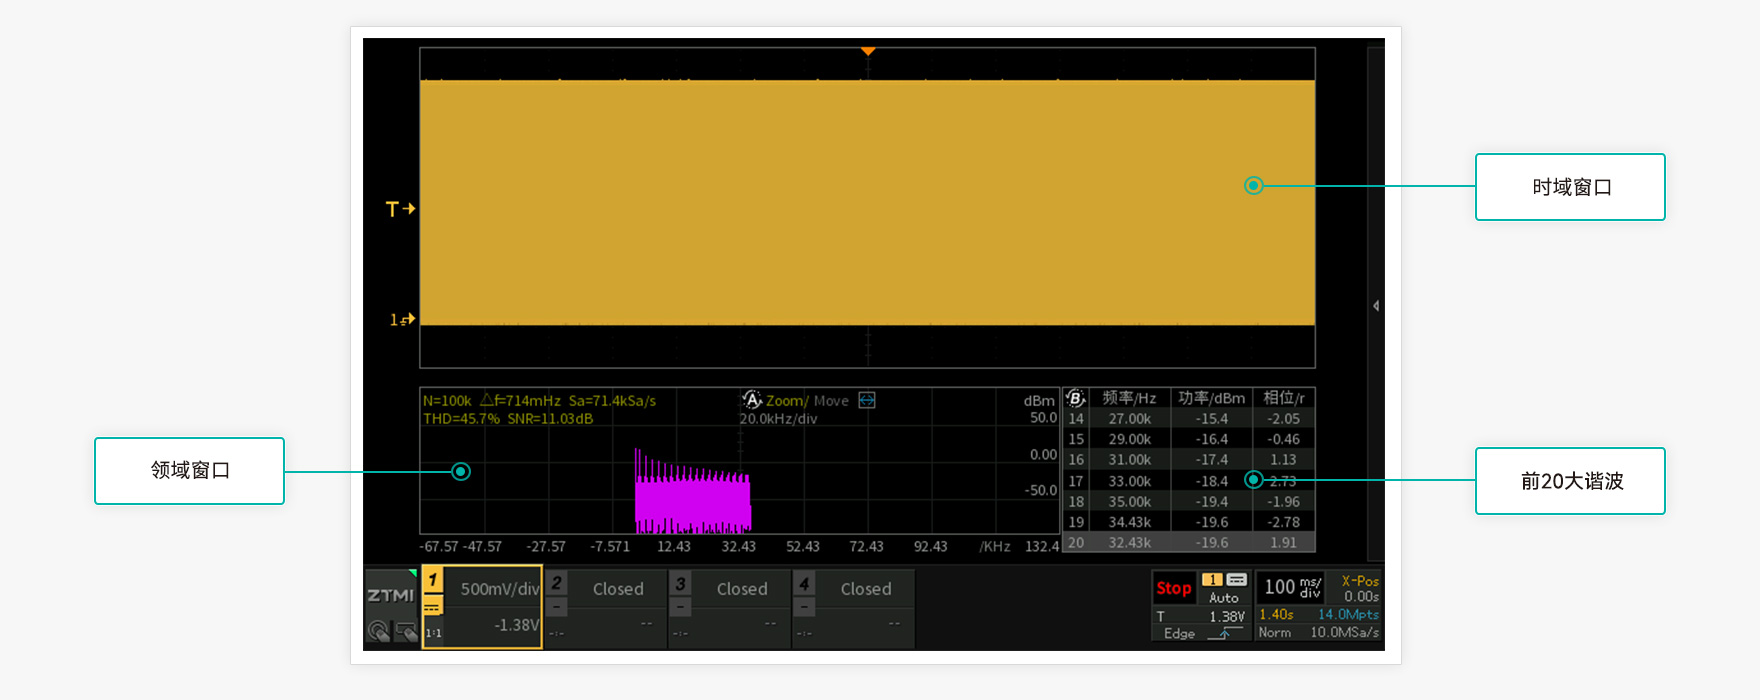This screenshot has width=1760, height=700.
Task: Click the knob A icon next to Zoom
Action: [752, 400]
